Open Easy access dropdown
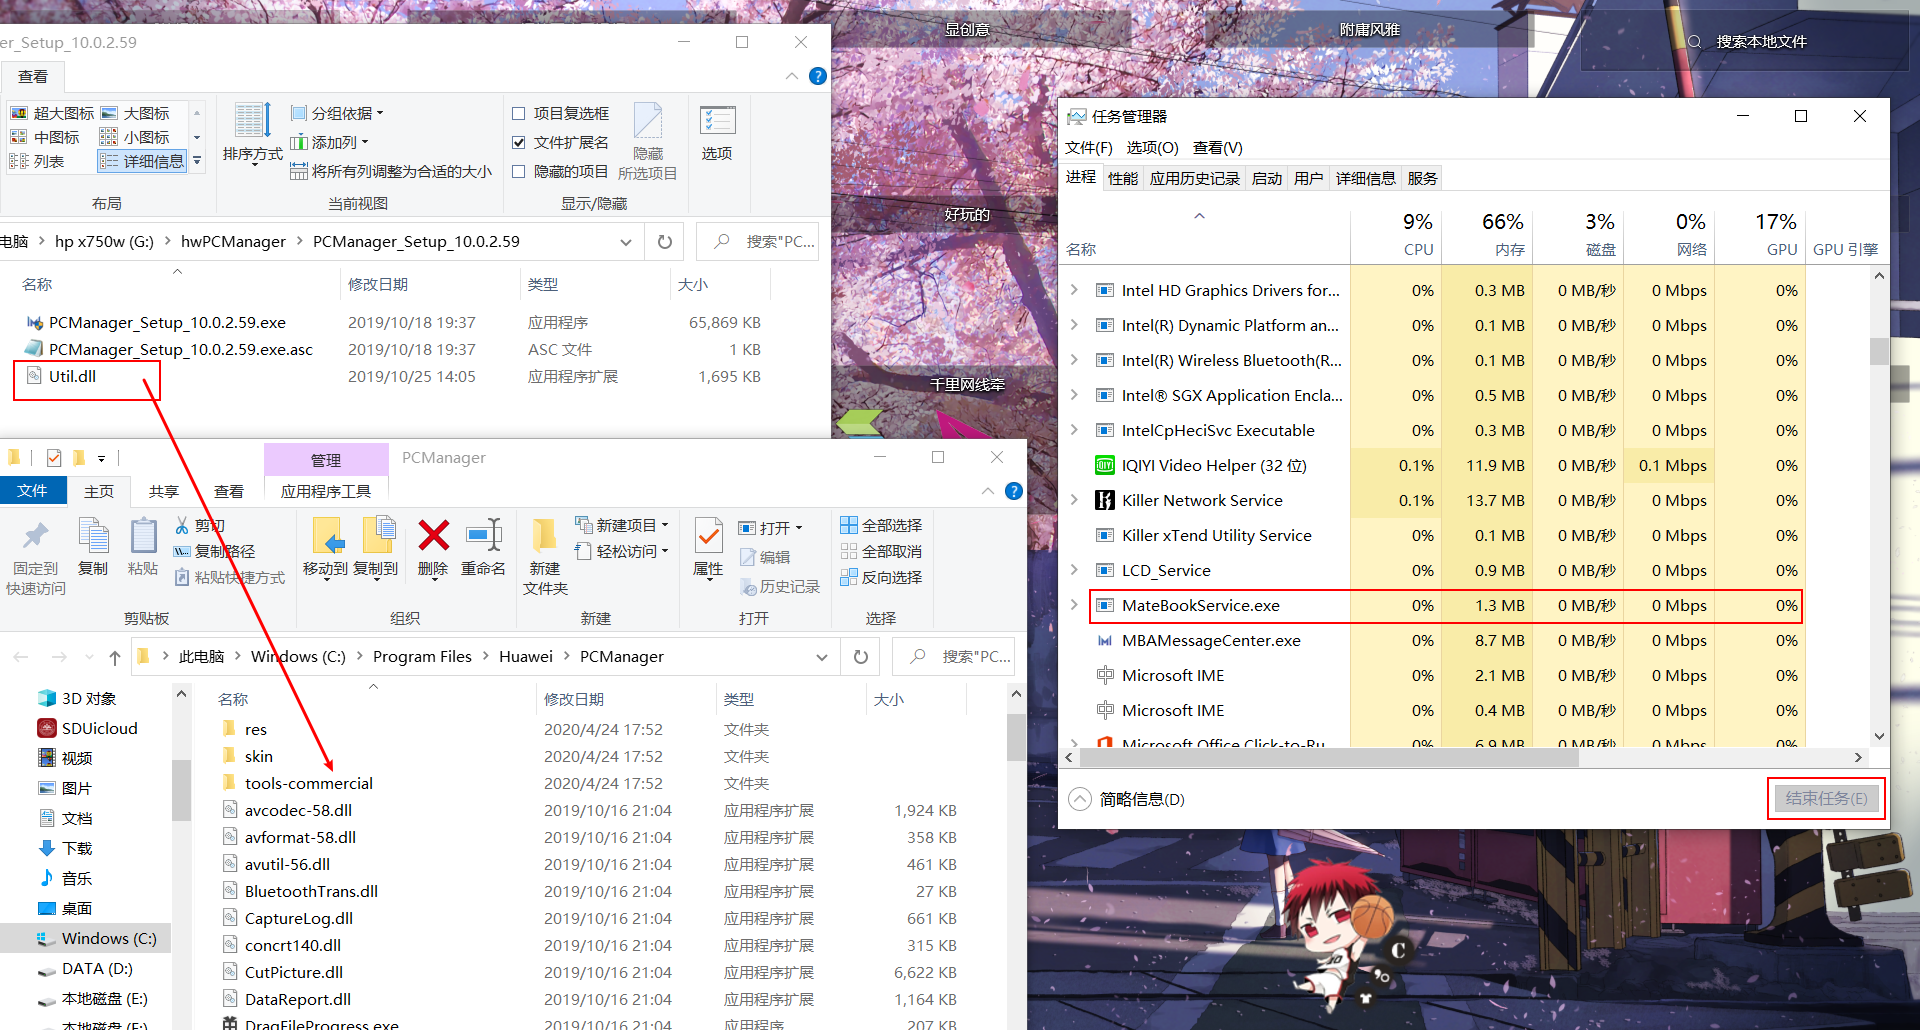The height and width of the screenshot is (1030, 1920). click(622, 551)
